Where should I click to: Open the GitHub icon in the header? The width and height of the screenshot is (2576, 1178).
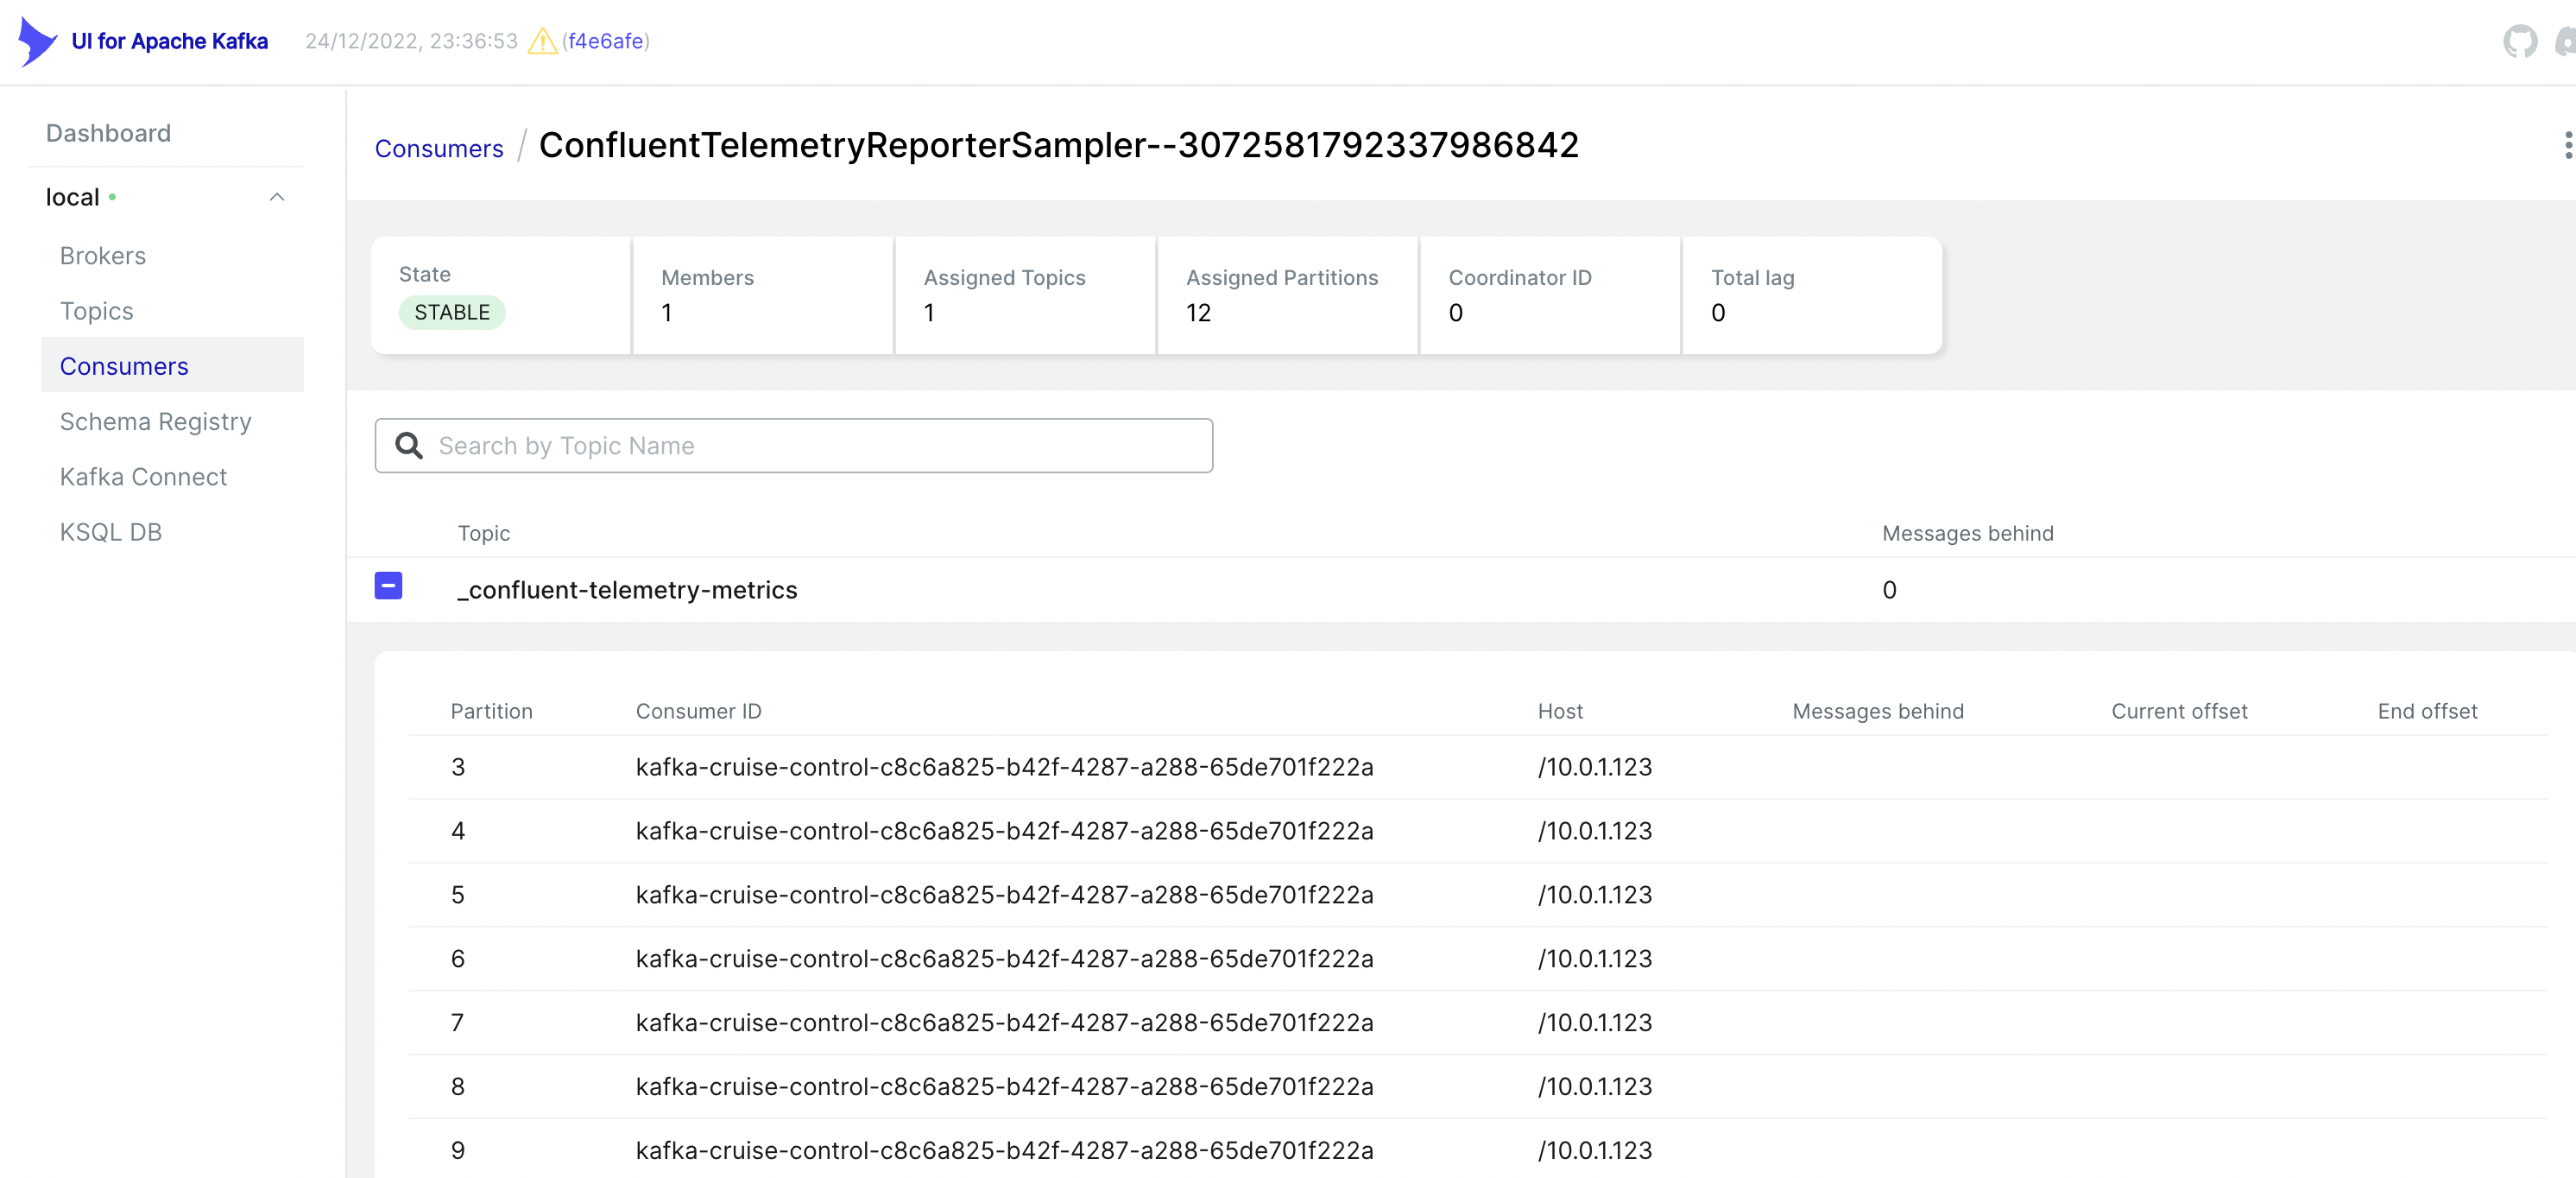pos(2519,41)
